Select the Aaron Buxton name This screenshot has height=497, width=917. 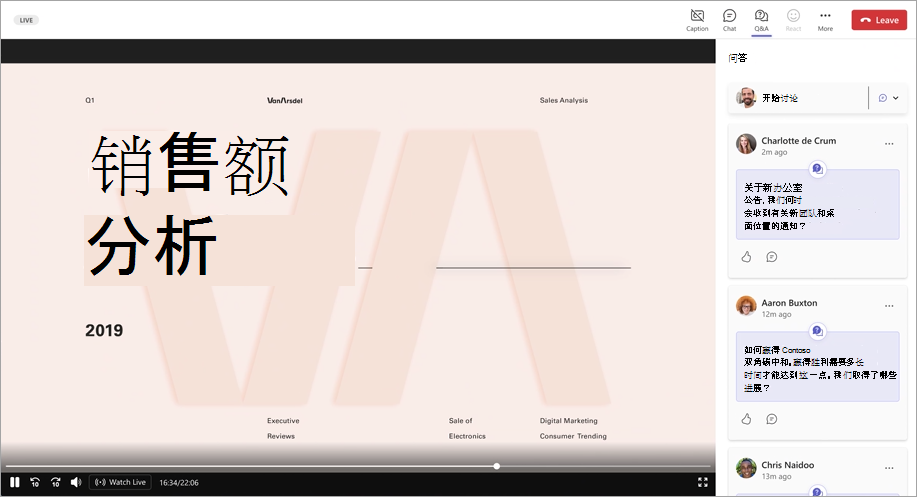tap(789, 303)
